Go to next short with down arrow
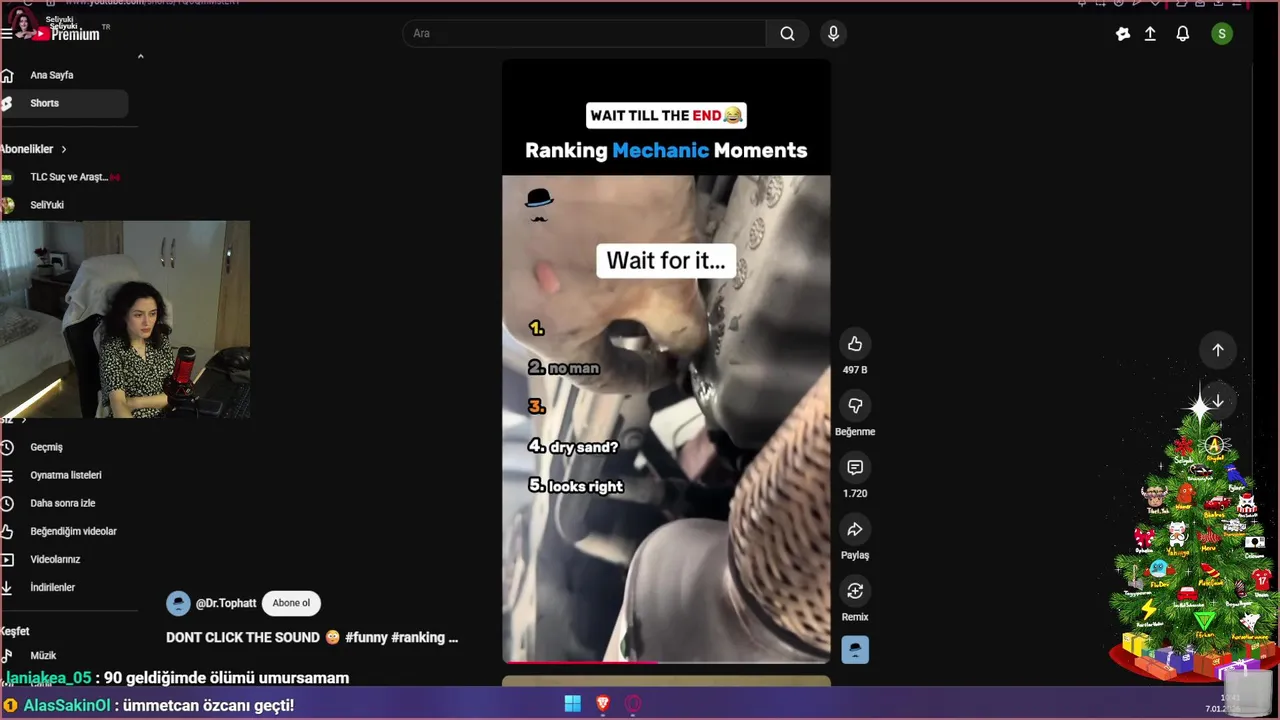Screen dimensions: 1280x720 (x=1218, y=401)
